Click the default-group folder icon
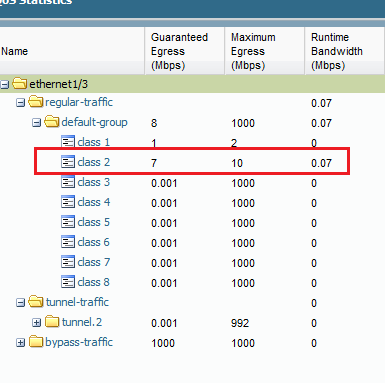 click(52, 122)
